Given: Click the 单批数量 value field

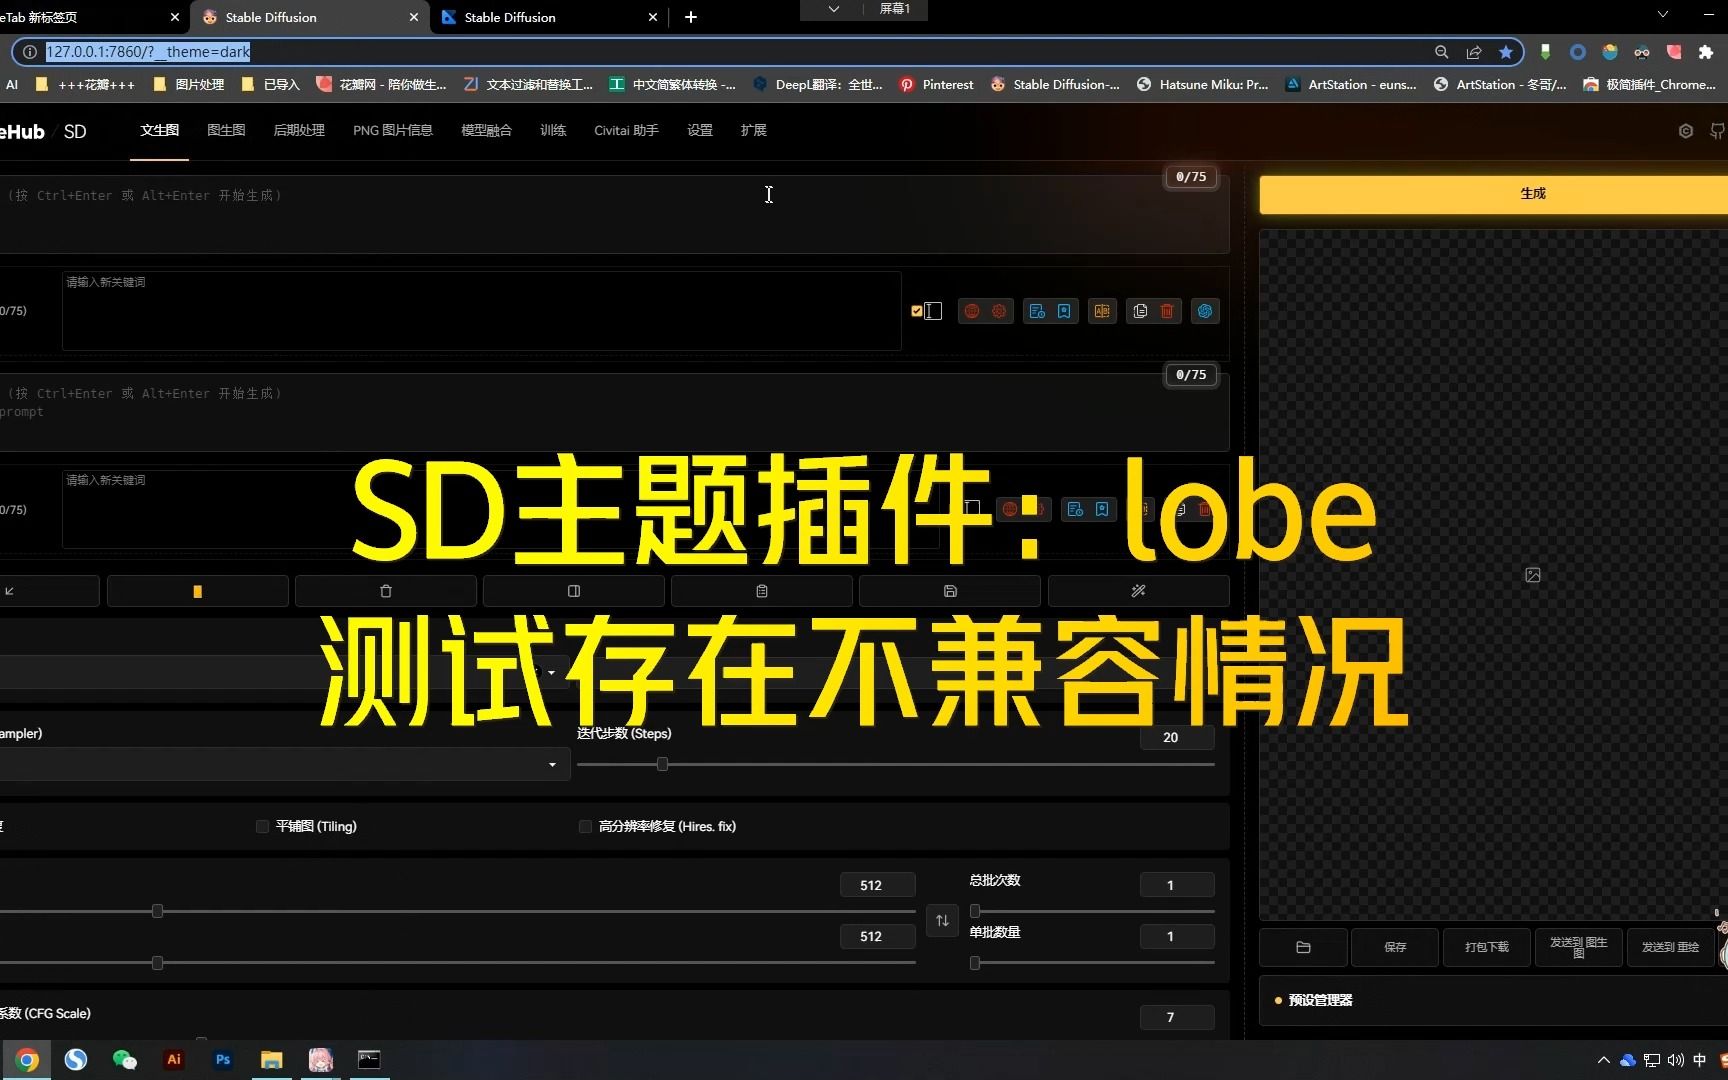Looking at the screenshot, I should coord(1177,936).
